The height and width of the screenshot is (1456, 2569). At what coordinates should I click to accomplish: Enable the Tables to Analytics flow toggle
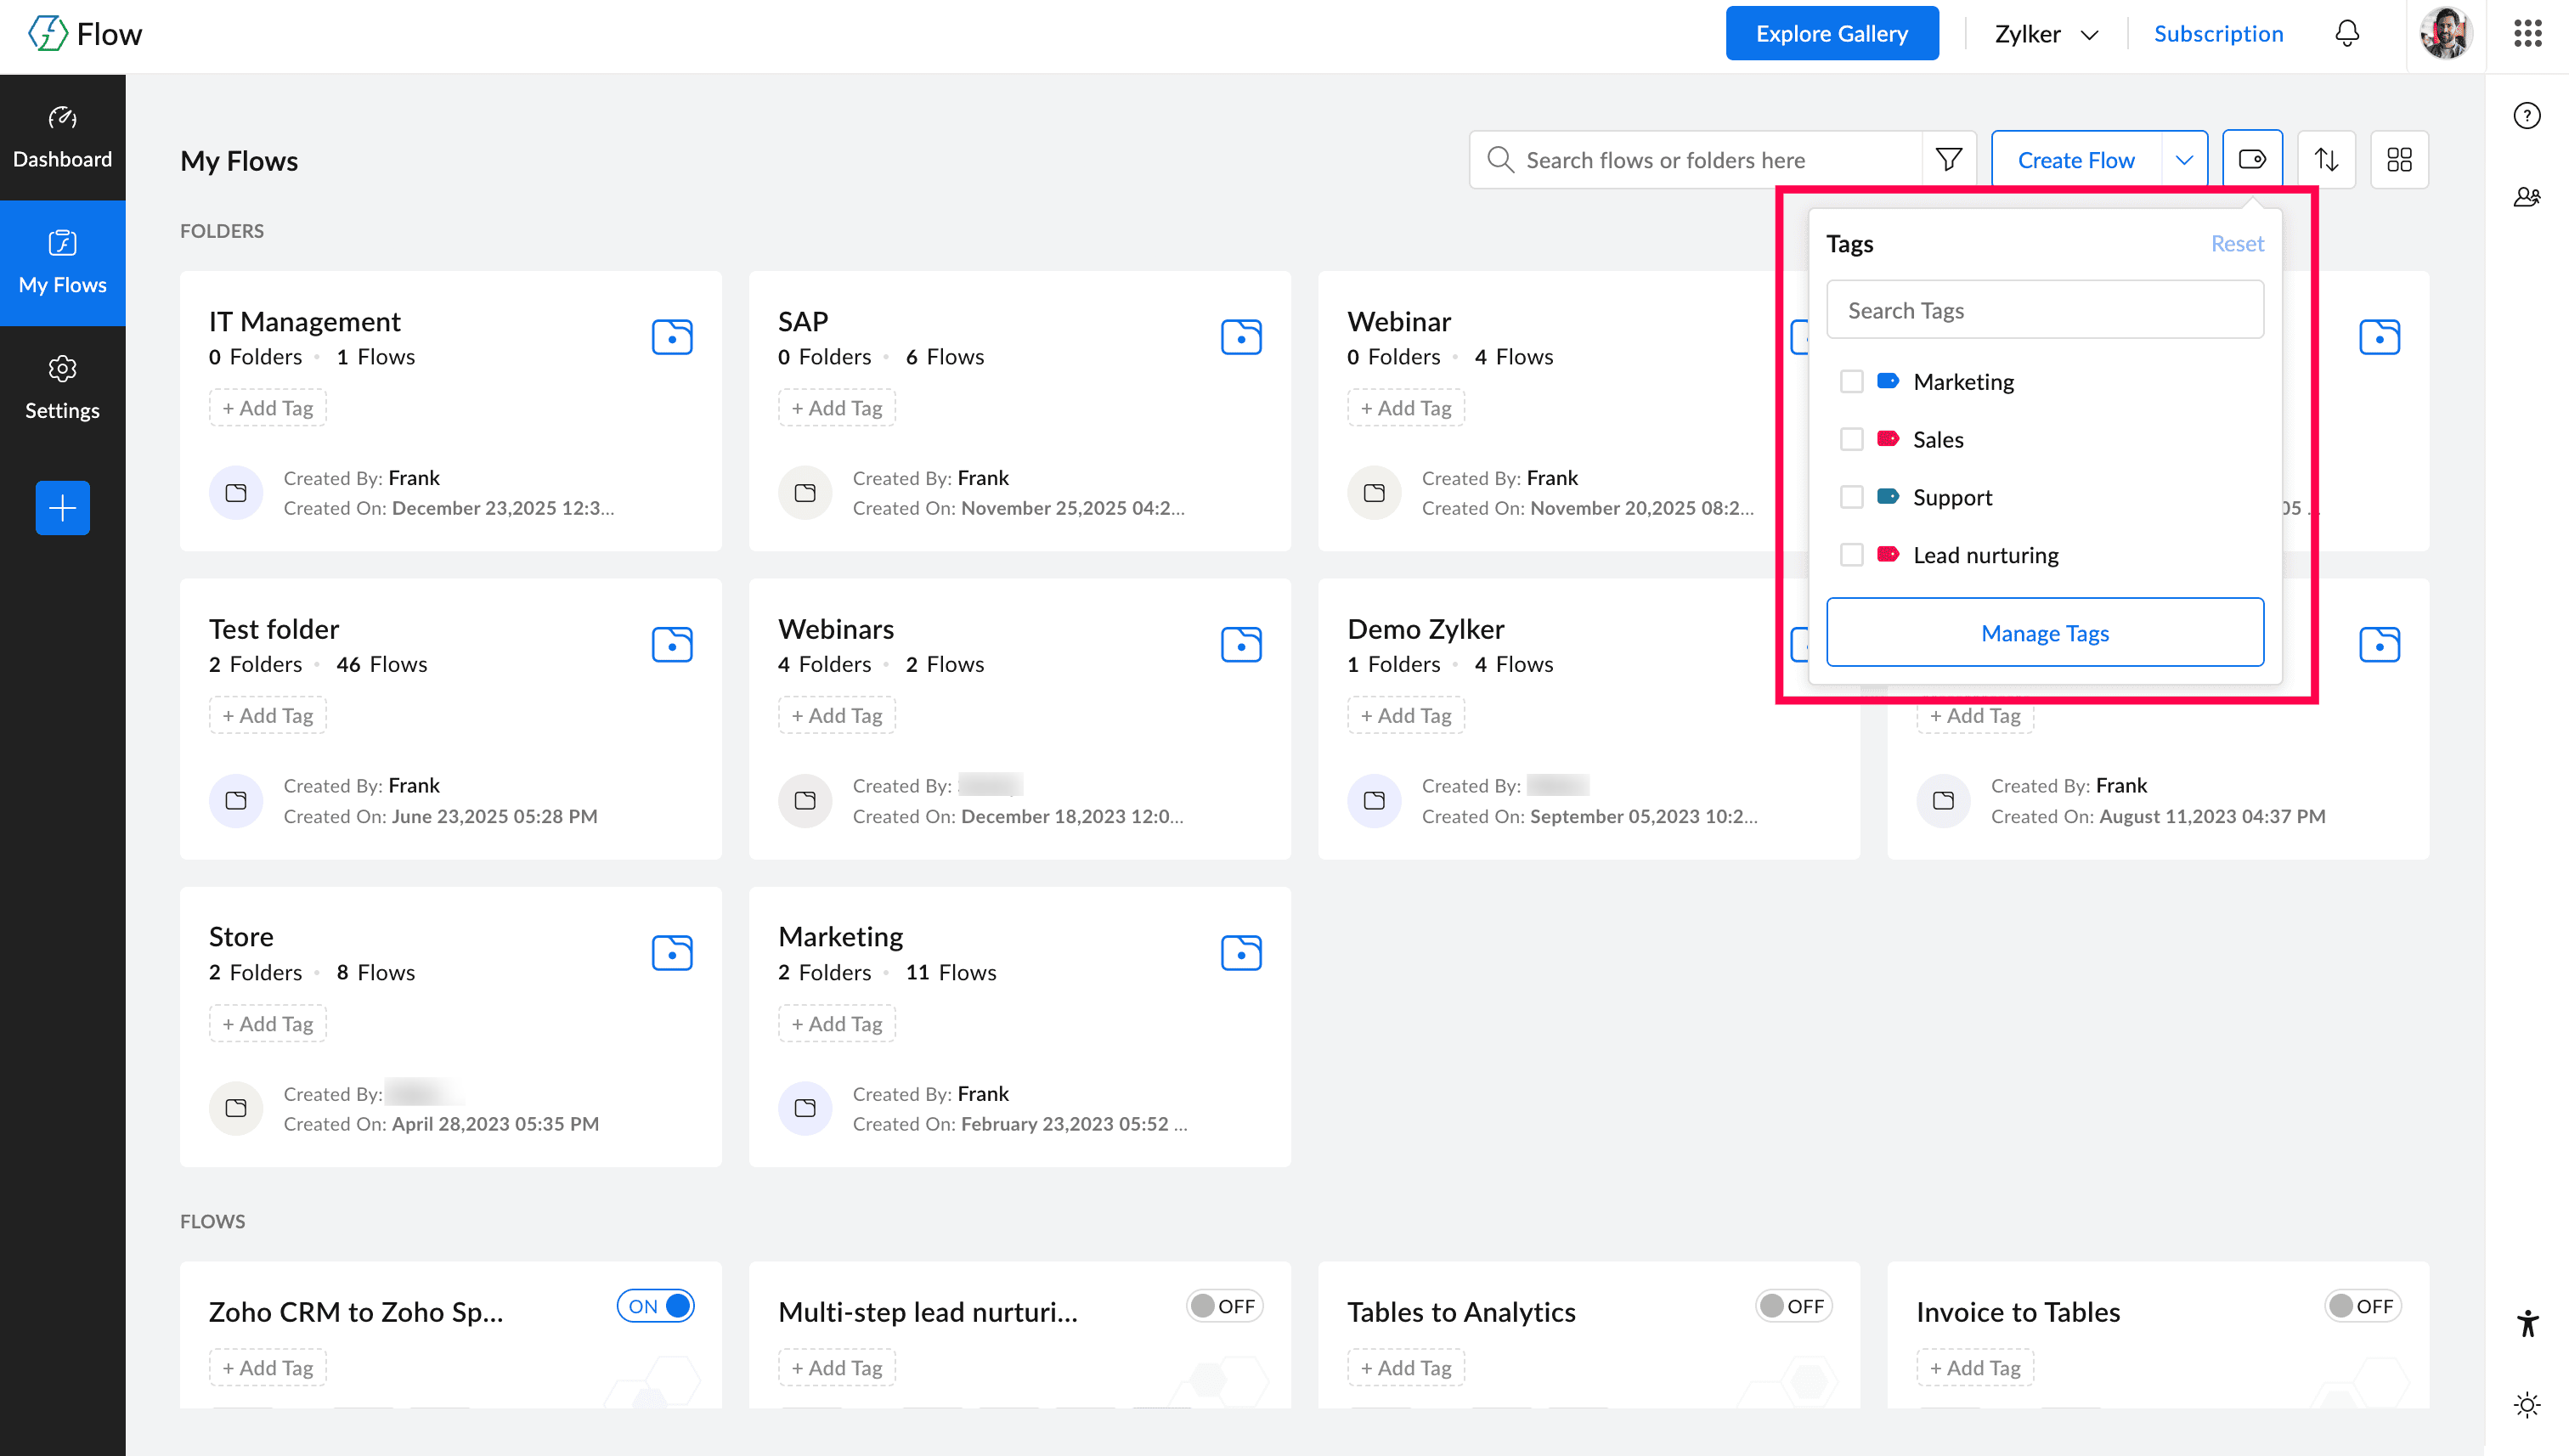(x=1793, y=1306)
